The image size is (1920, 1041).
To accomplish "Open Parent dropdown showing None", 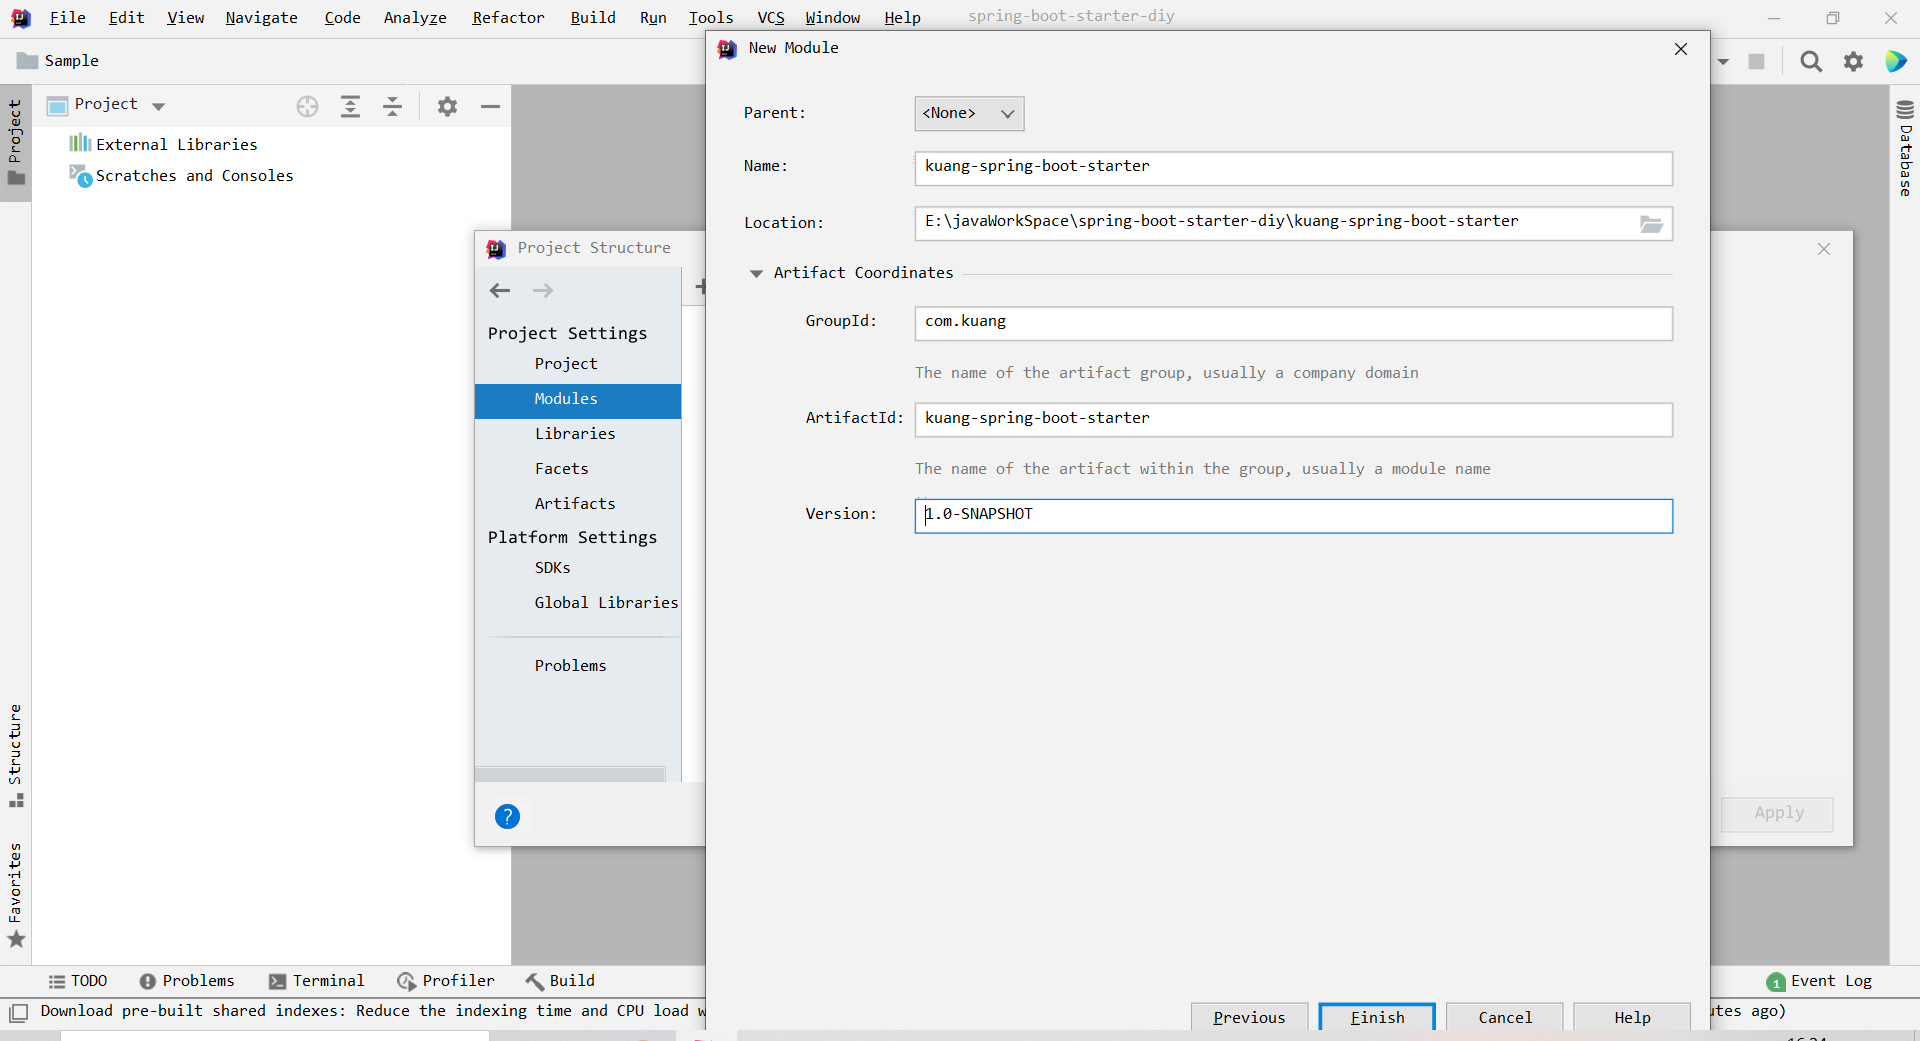I will click(969, 113).
